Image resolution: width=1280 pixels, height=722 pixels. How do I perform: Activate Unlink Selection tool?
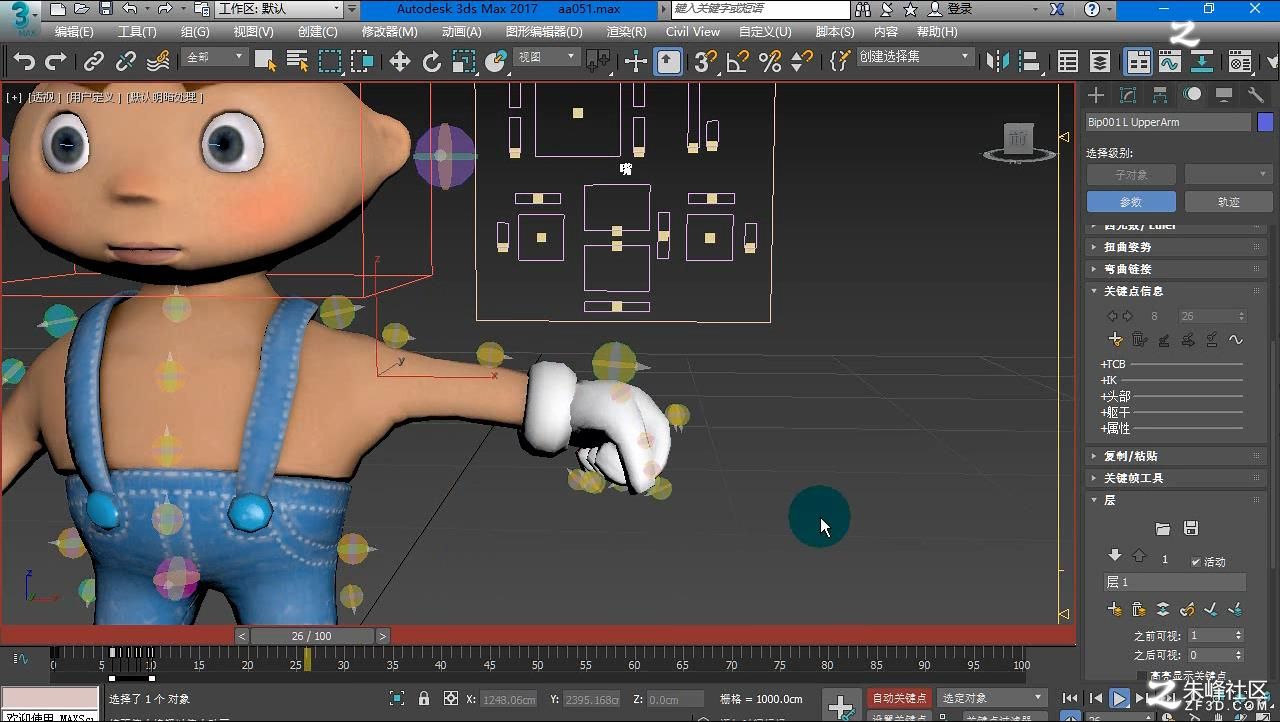pos(126,62)
